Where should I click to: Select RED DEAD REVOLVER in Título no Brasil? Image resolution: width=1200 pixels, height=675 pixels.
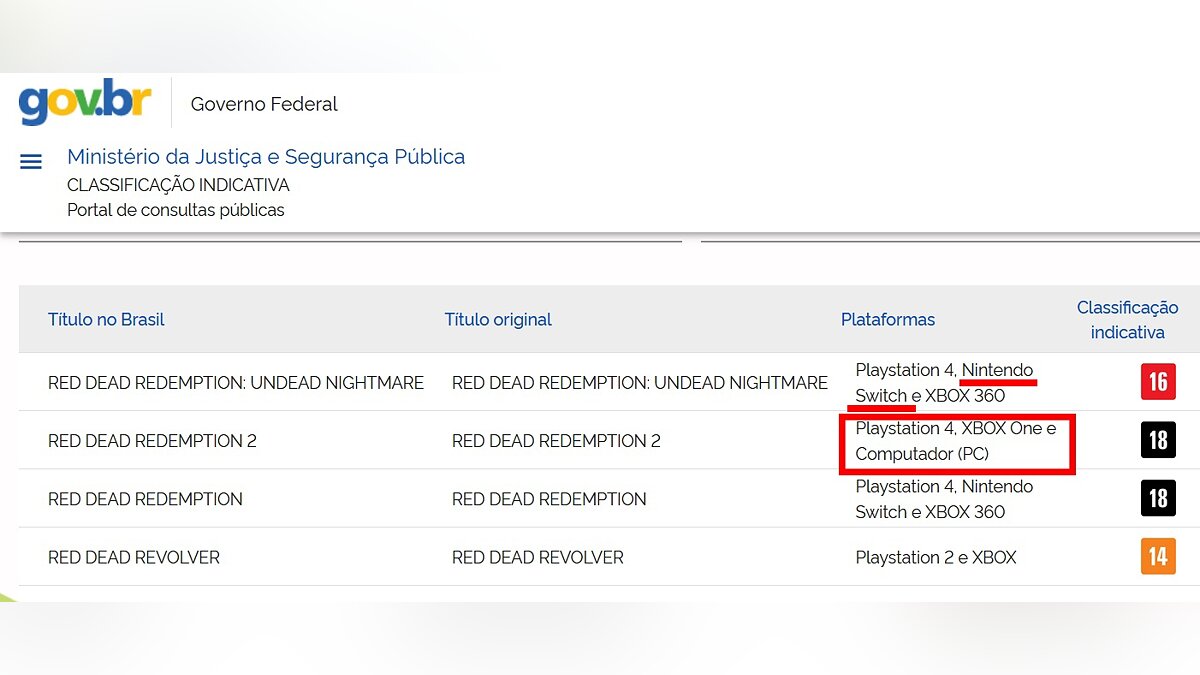click(x=134, y=558)
